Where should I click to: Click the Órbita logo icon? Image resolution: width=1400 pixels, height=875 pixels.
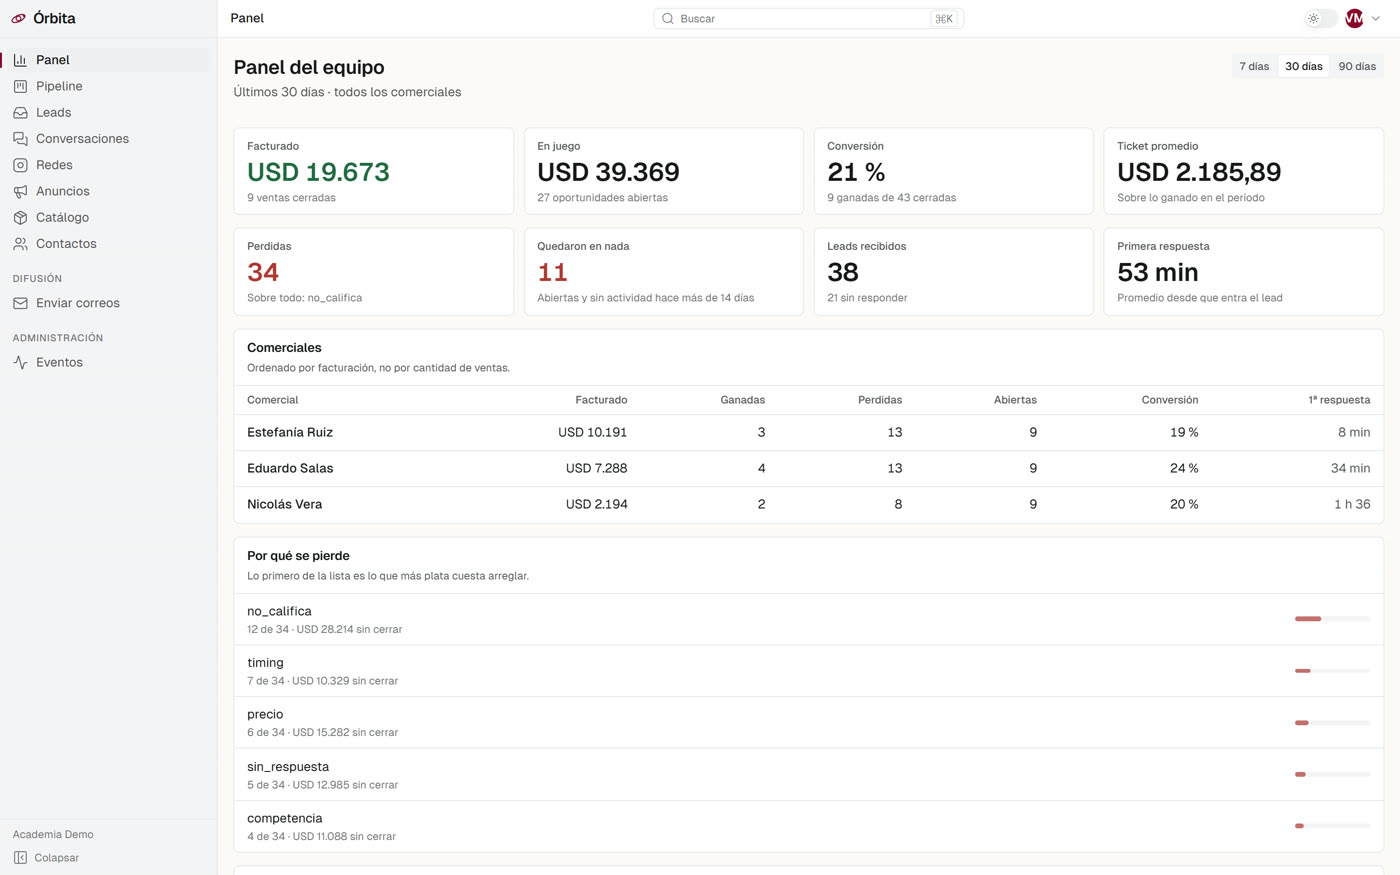(x=19, y=18)
